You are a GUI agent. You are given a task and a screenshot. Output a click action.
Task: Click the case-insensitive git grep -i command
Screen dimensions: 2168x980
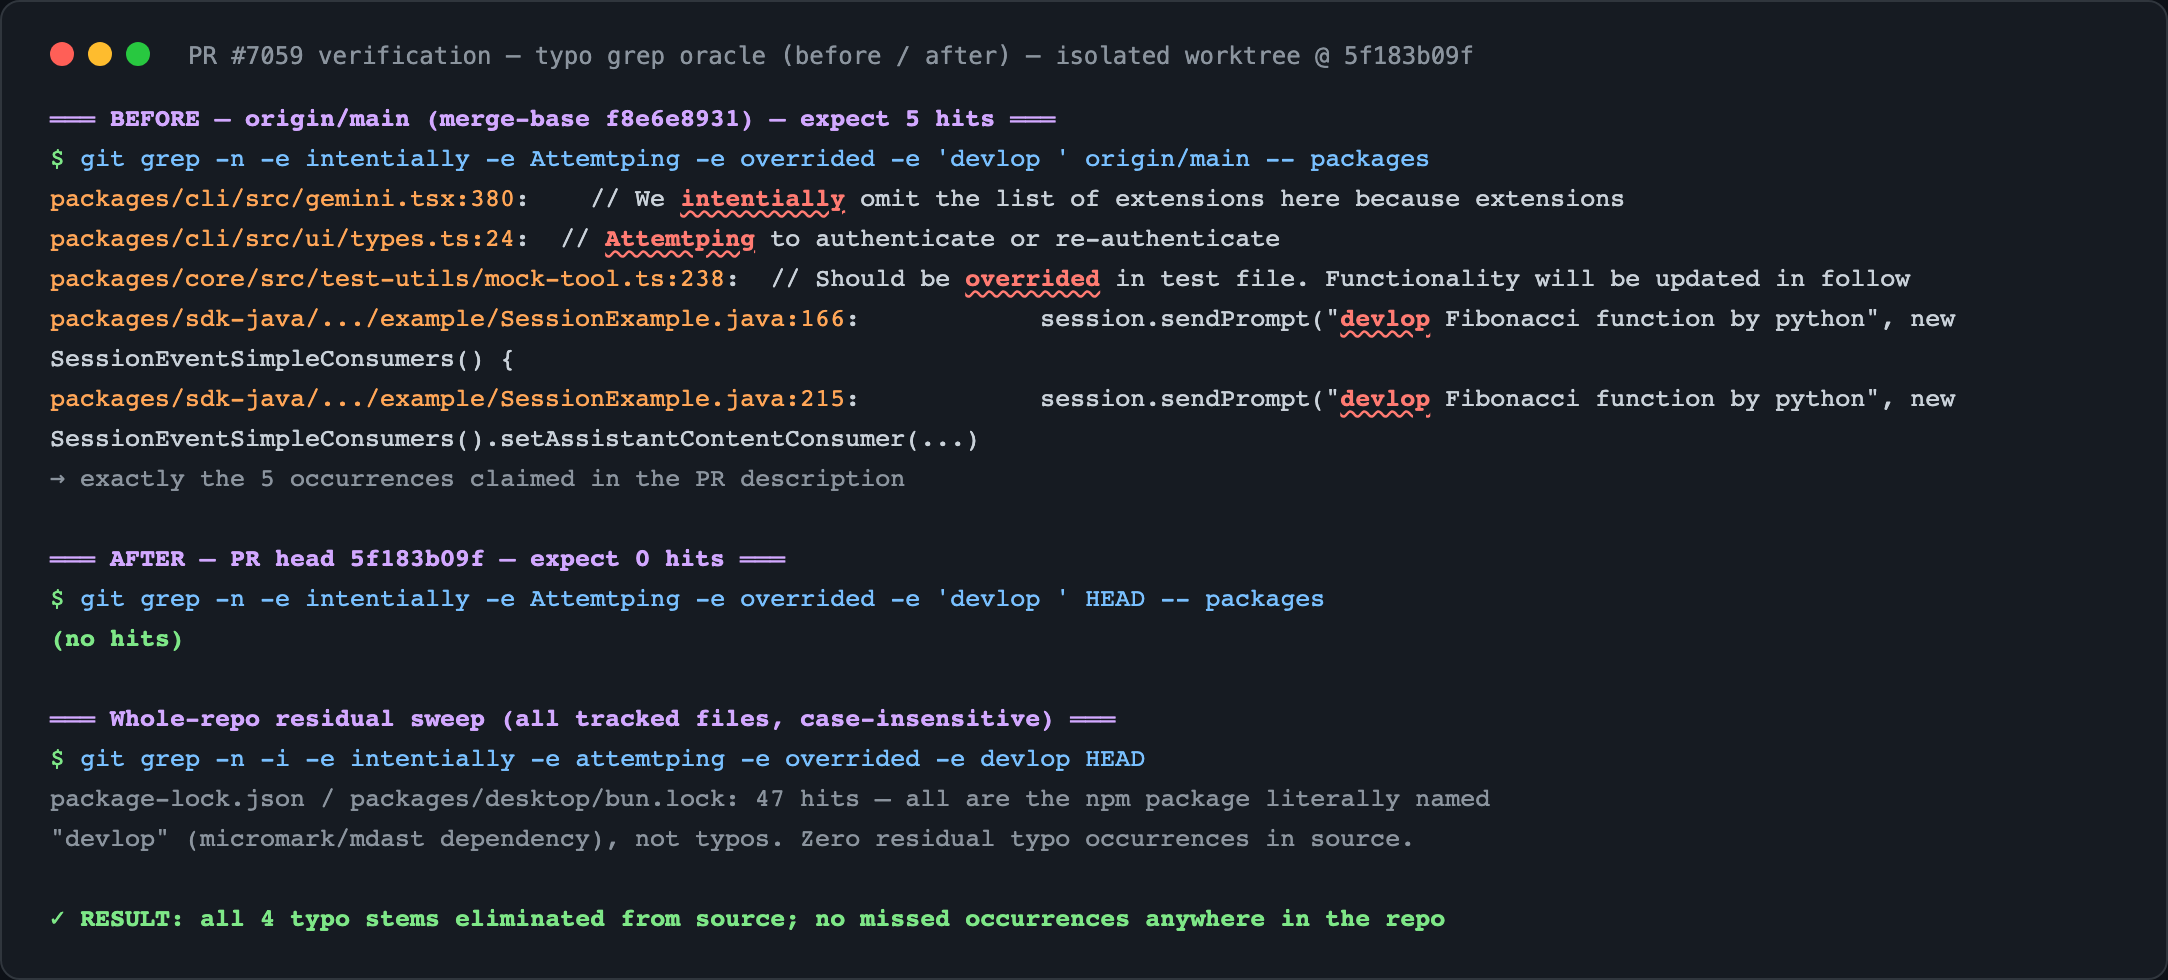(597, 759)
